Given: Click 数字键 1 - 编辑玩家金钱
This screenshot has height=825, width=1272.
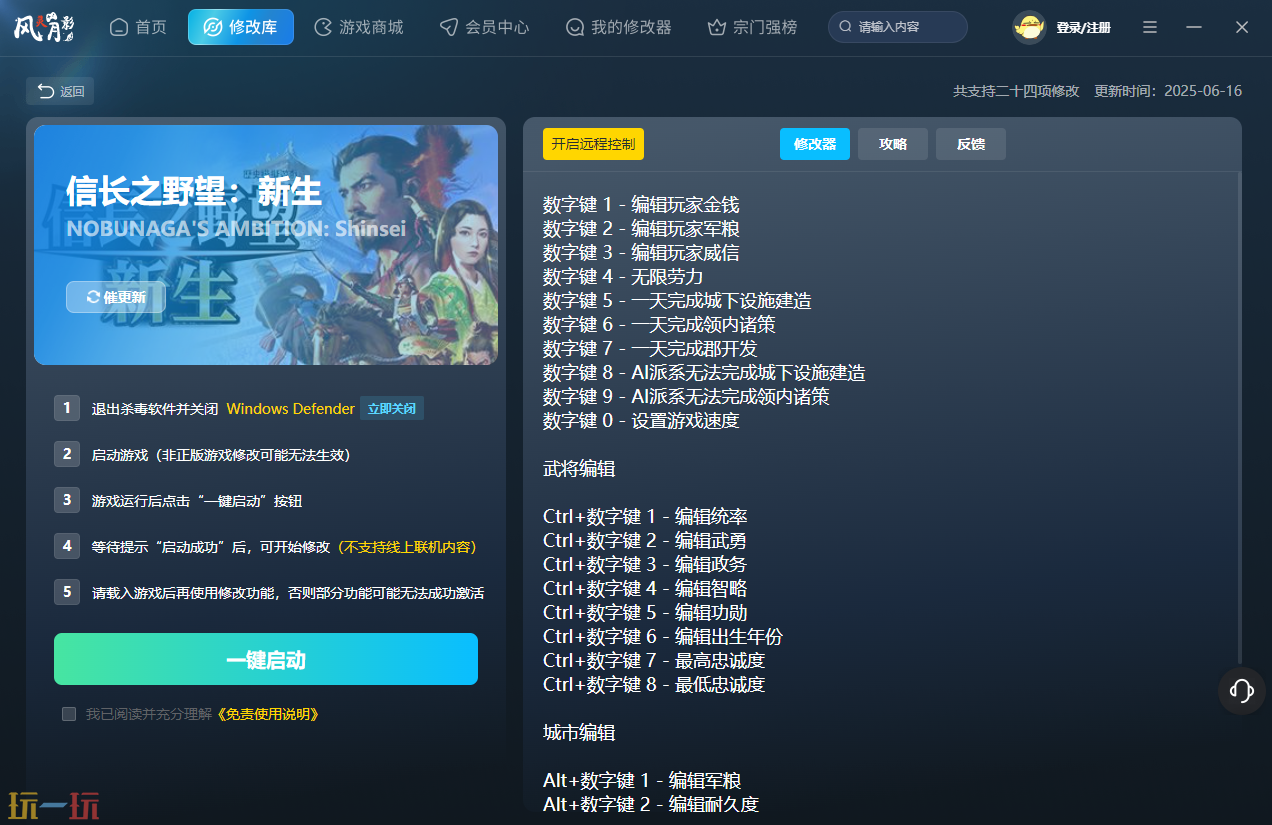Looking at the screenshot, I should [x=641, y=205].
